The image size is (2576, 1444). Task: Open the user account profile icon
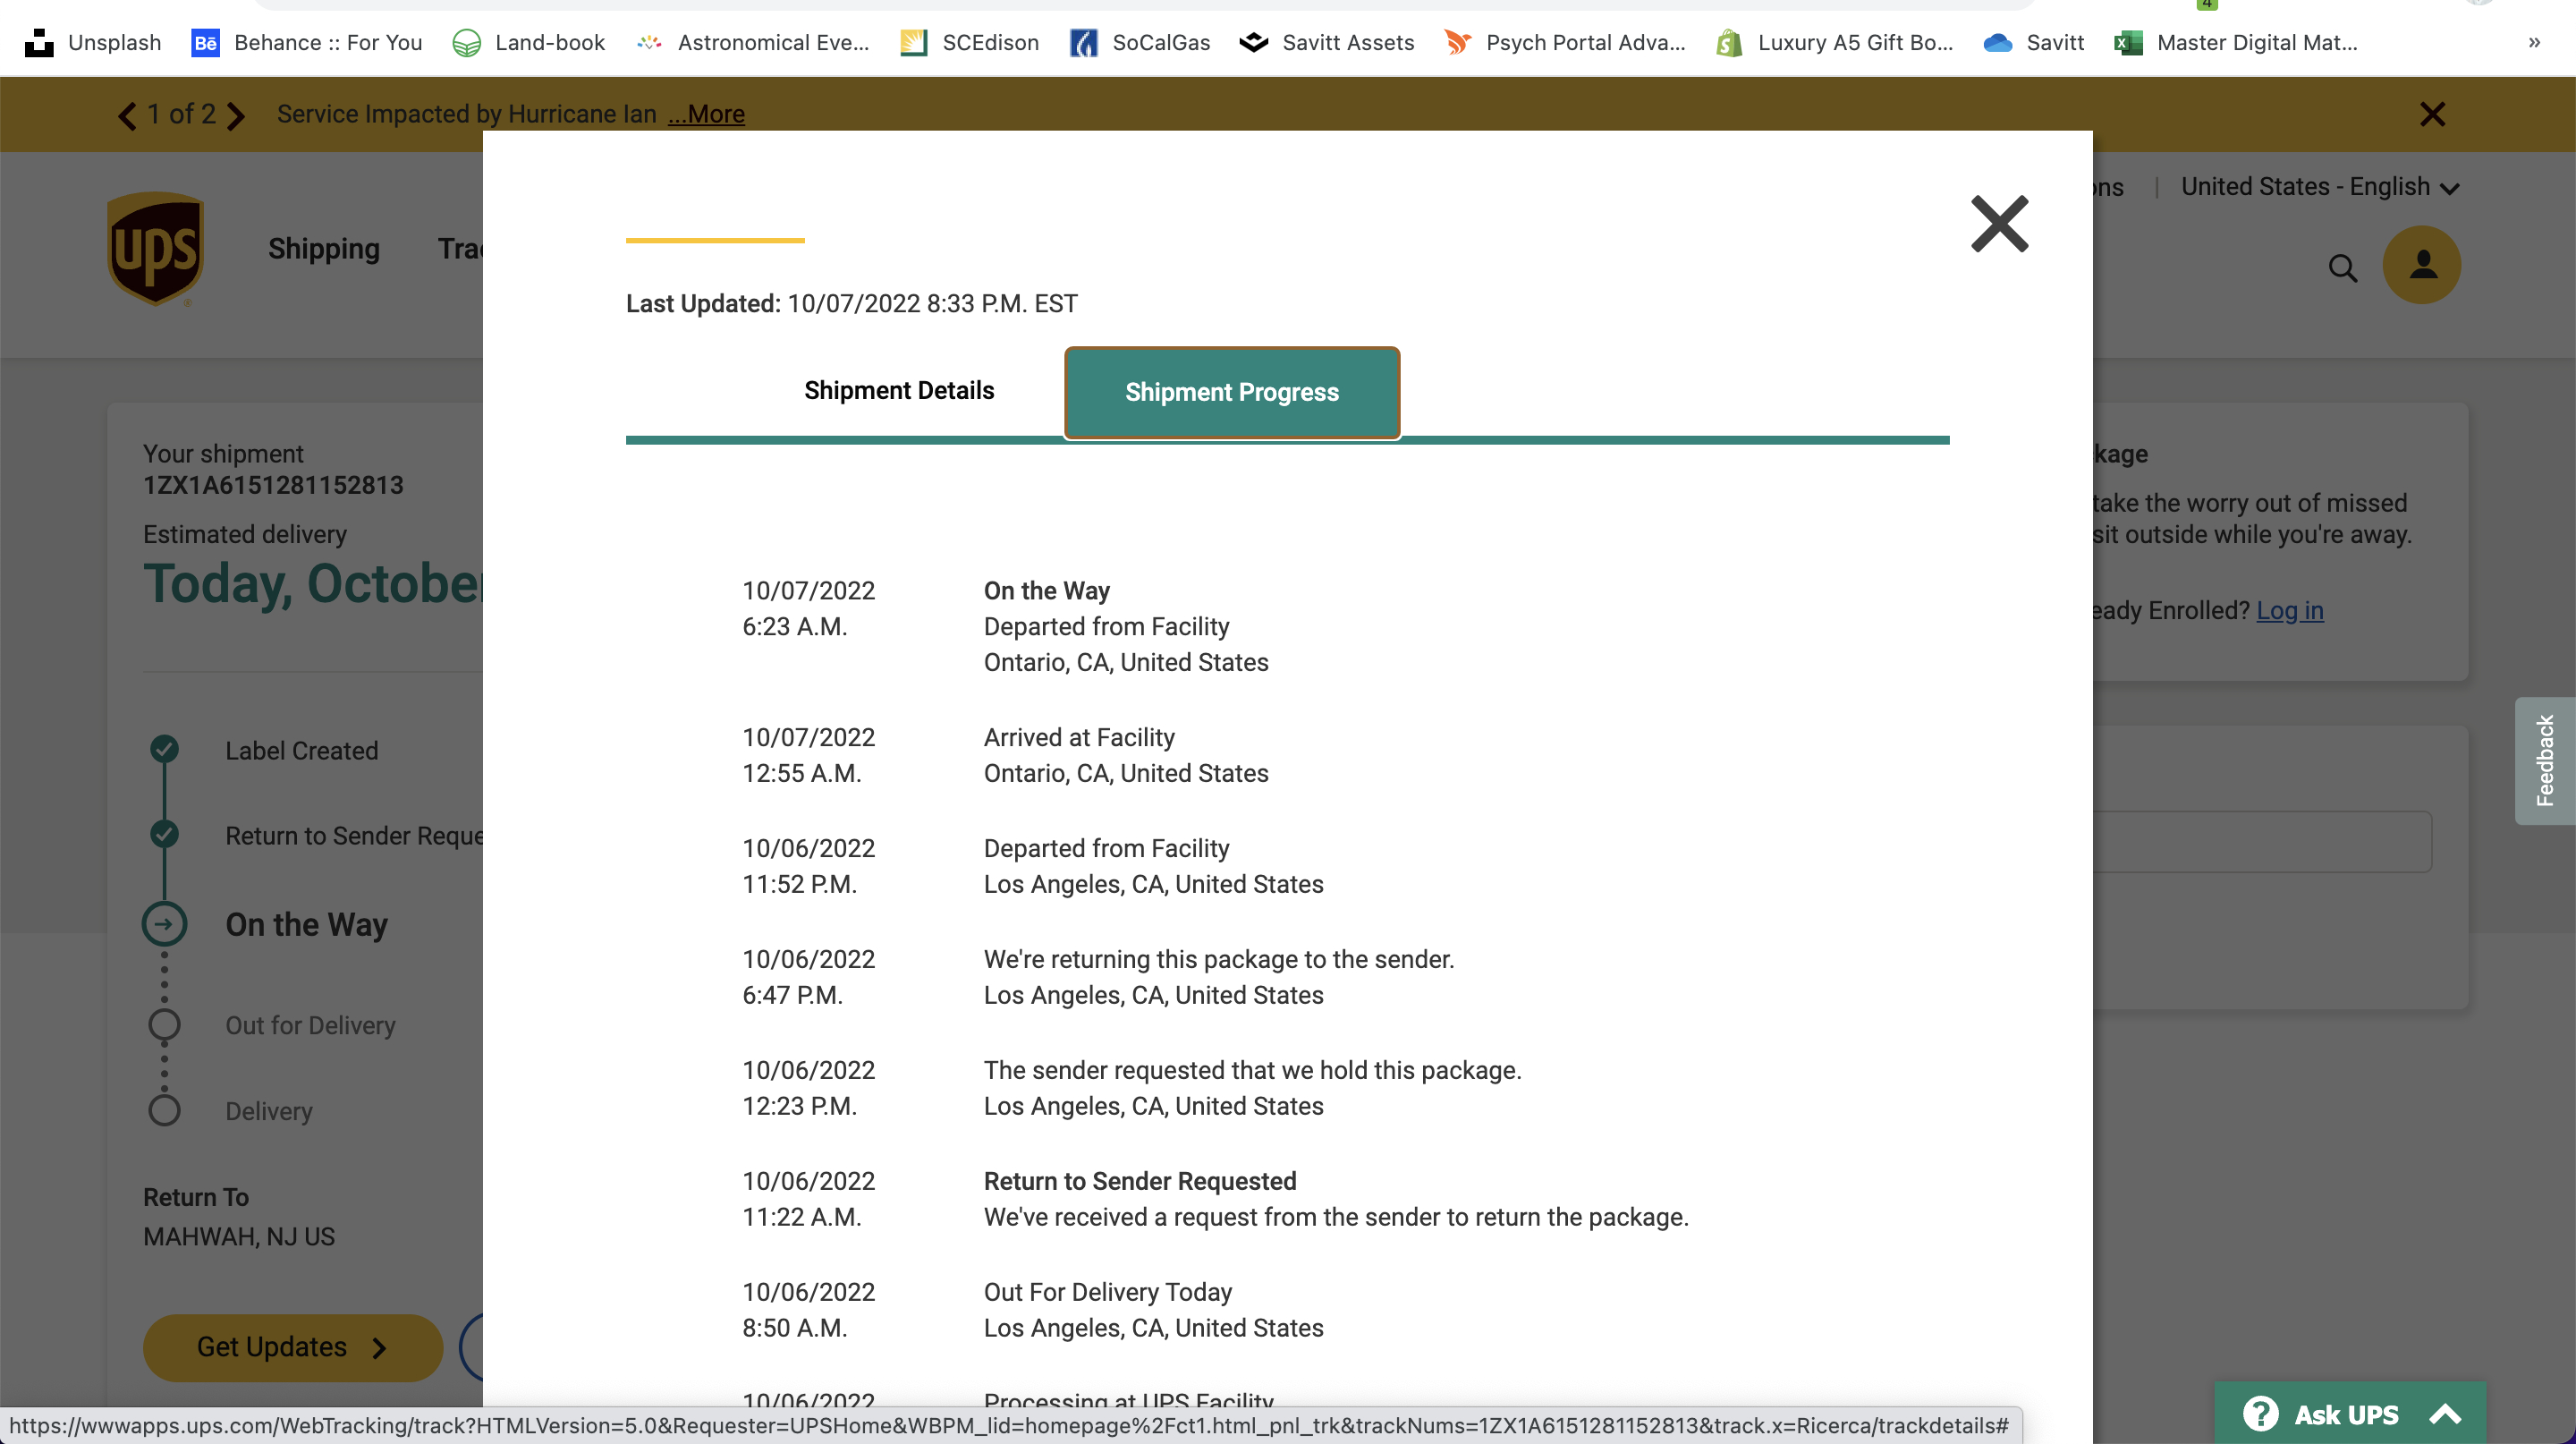click(x=2421, y=265)
